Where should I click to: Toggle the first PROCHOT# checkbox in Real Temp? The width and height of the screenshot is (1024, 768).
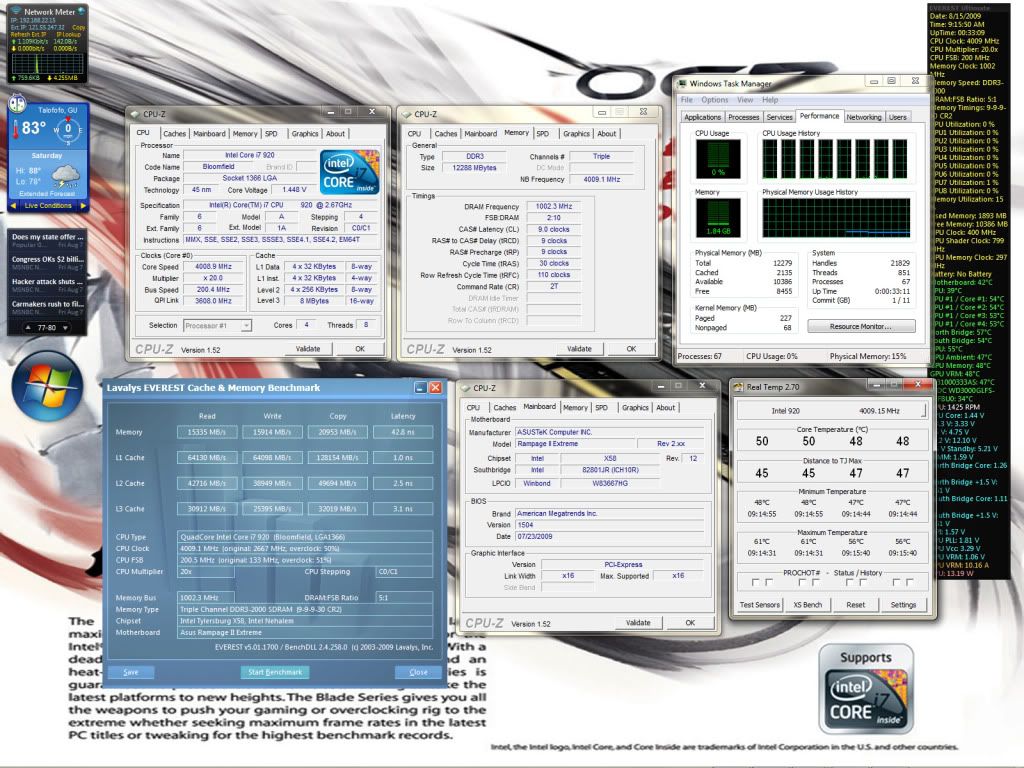[755, 581]
